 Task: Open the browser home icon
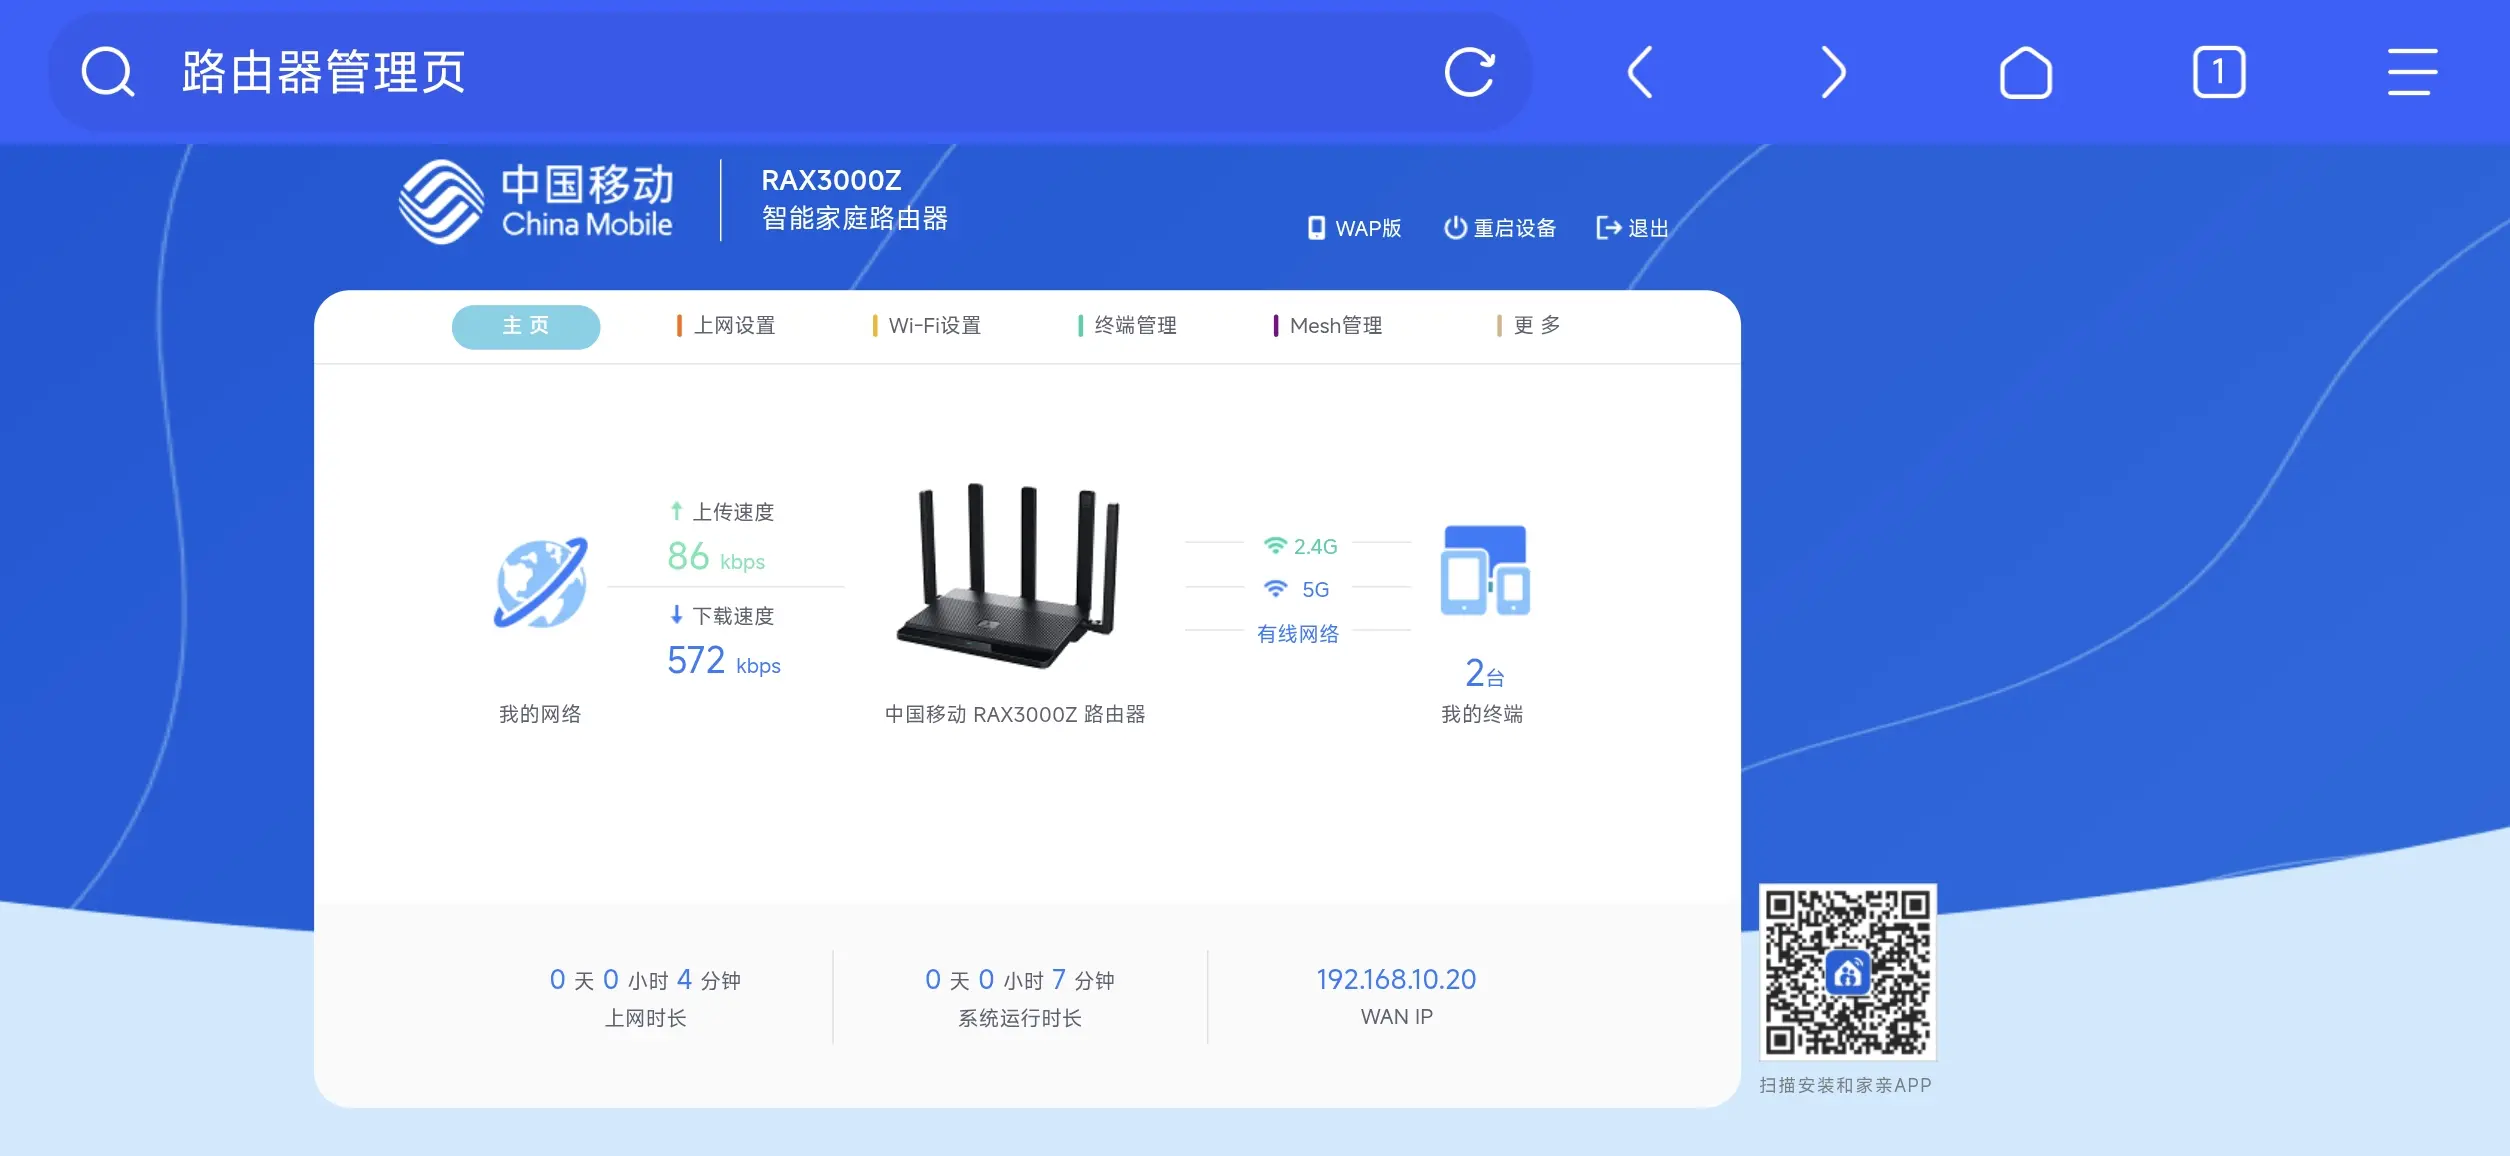[2025, 72]
